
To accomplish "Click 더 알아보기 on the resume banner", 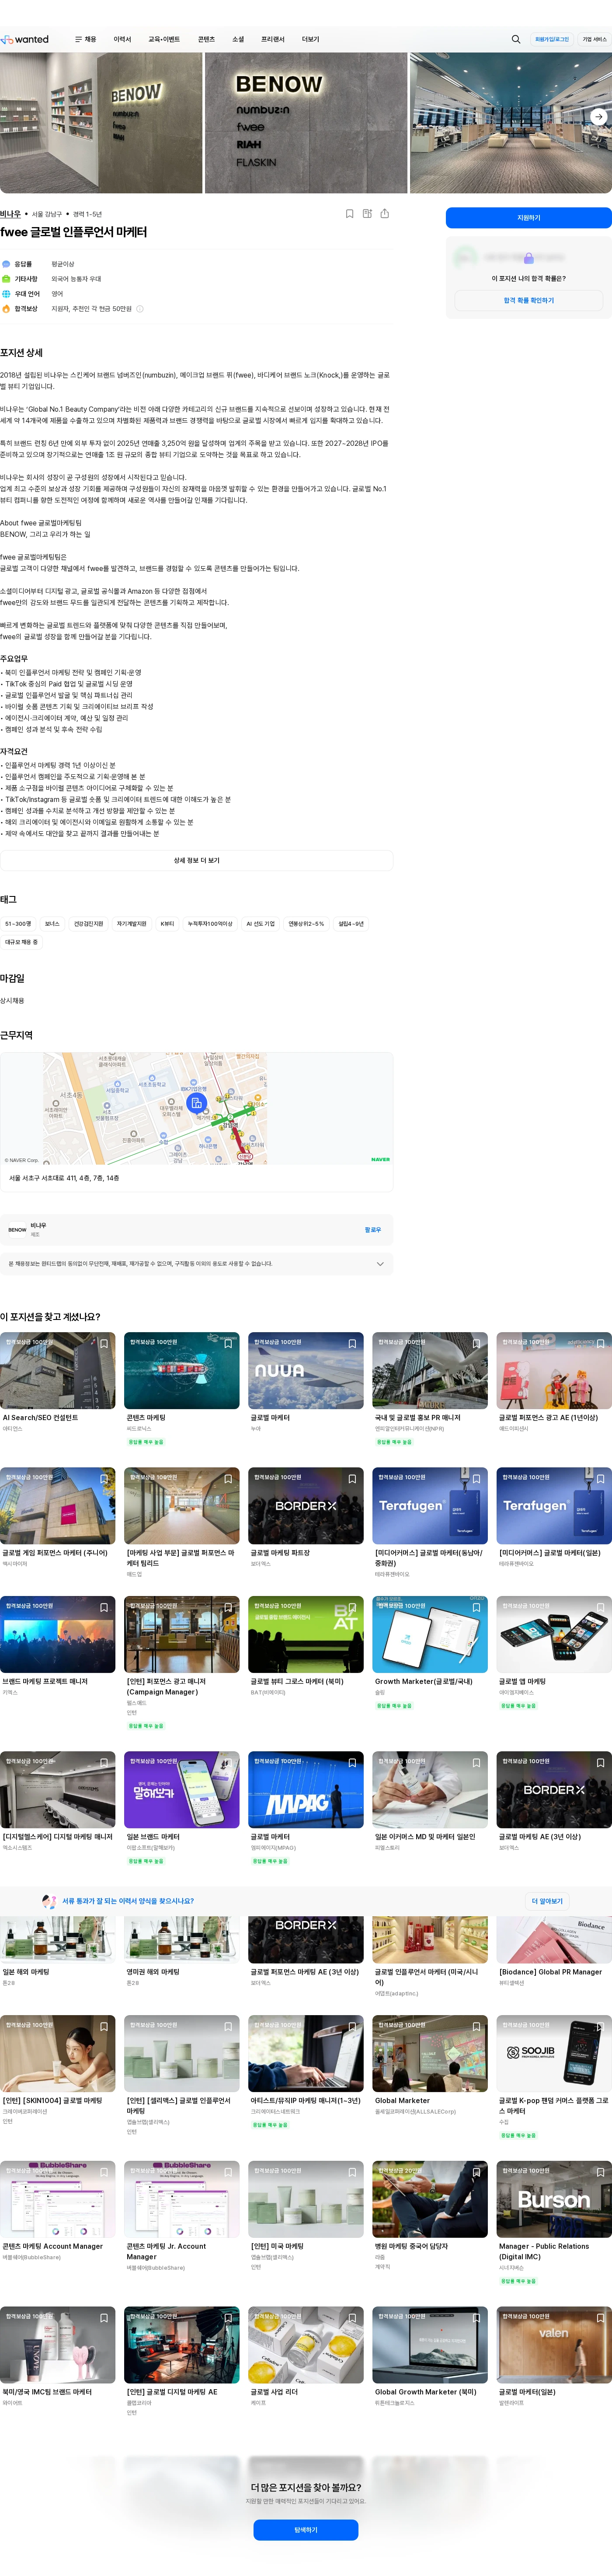I will (547, 1901).
